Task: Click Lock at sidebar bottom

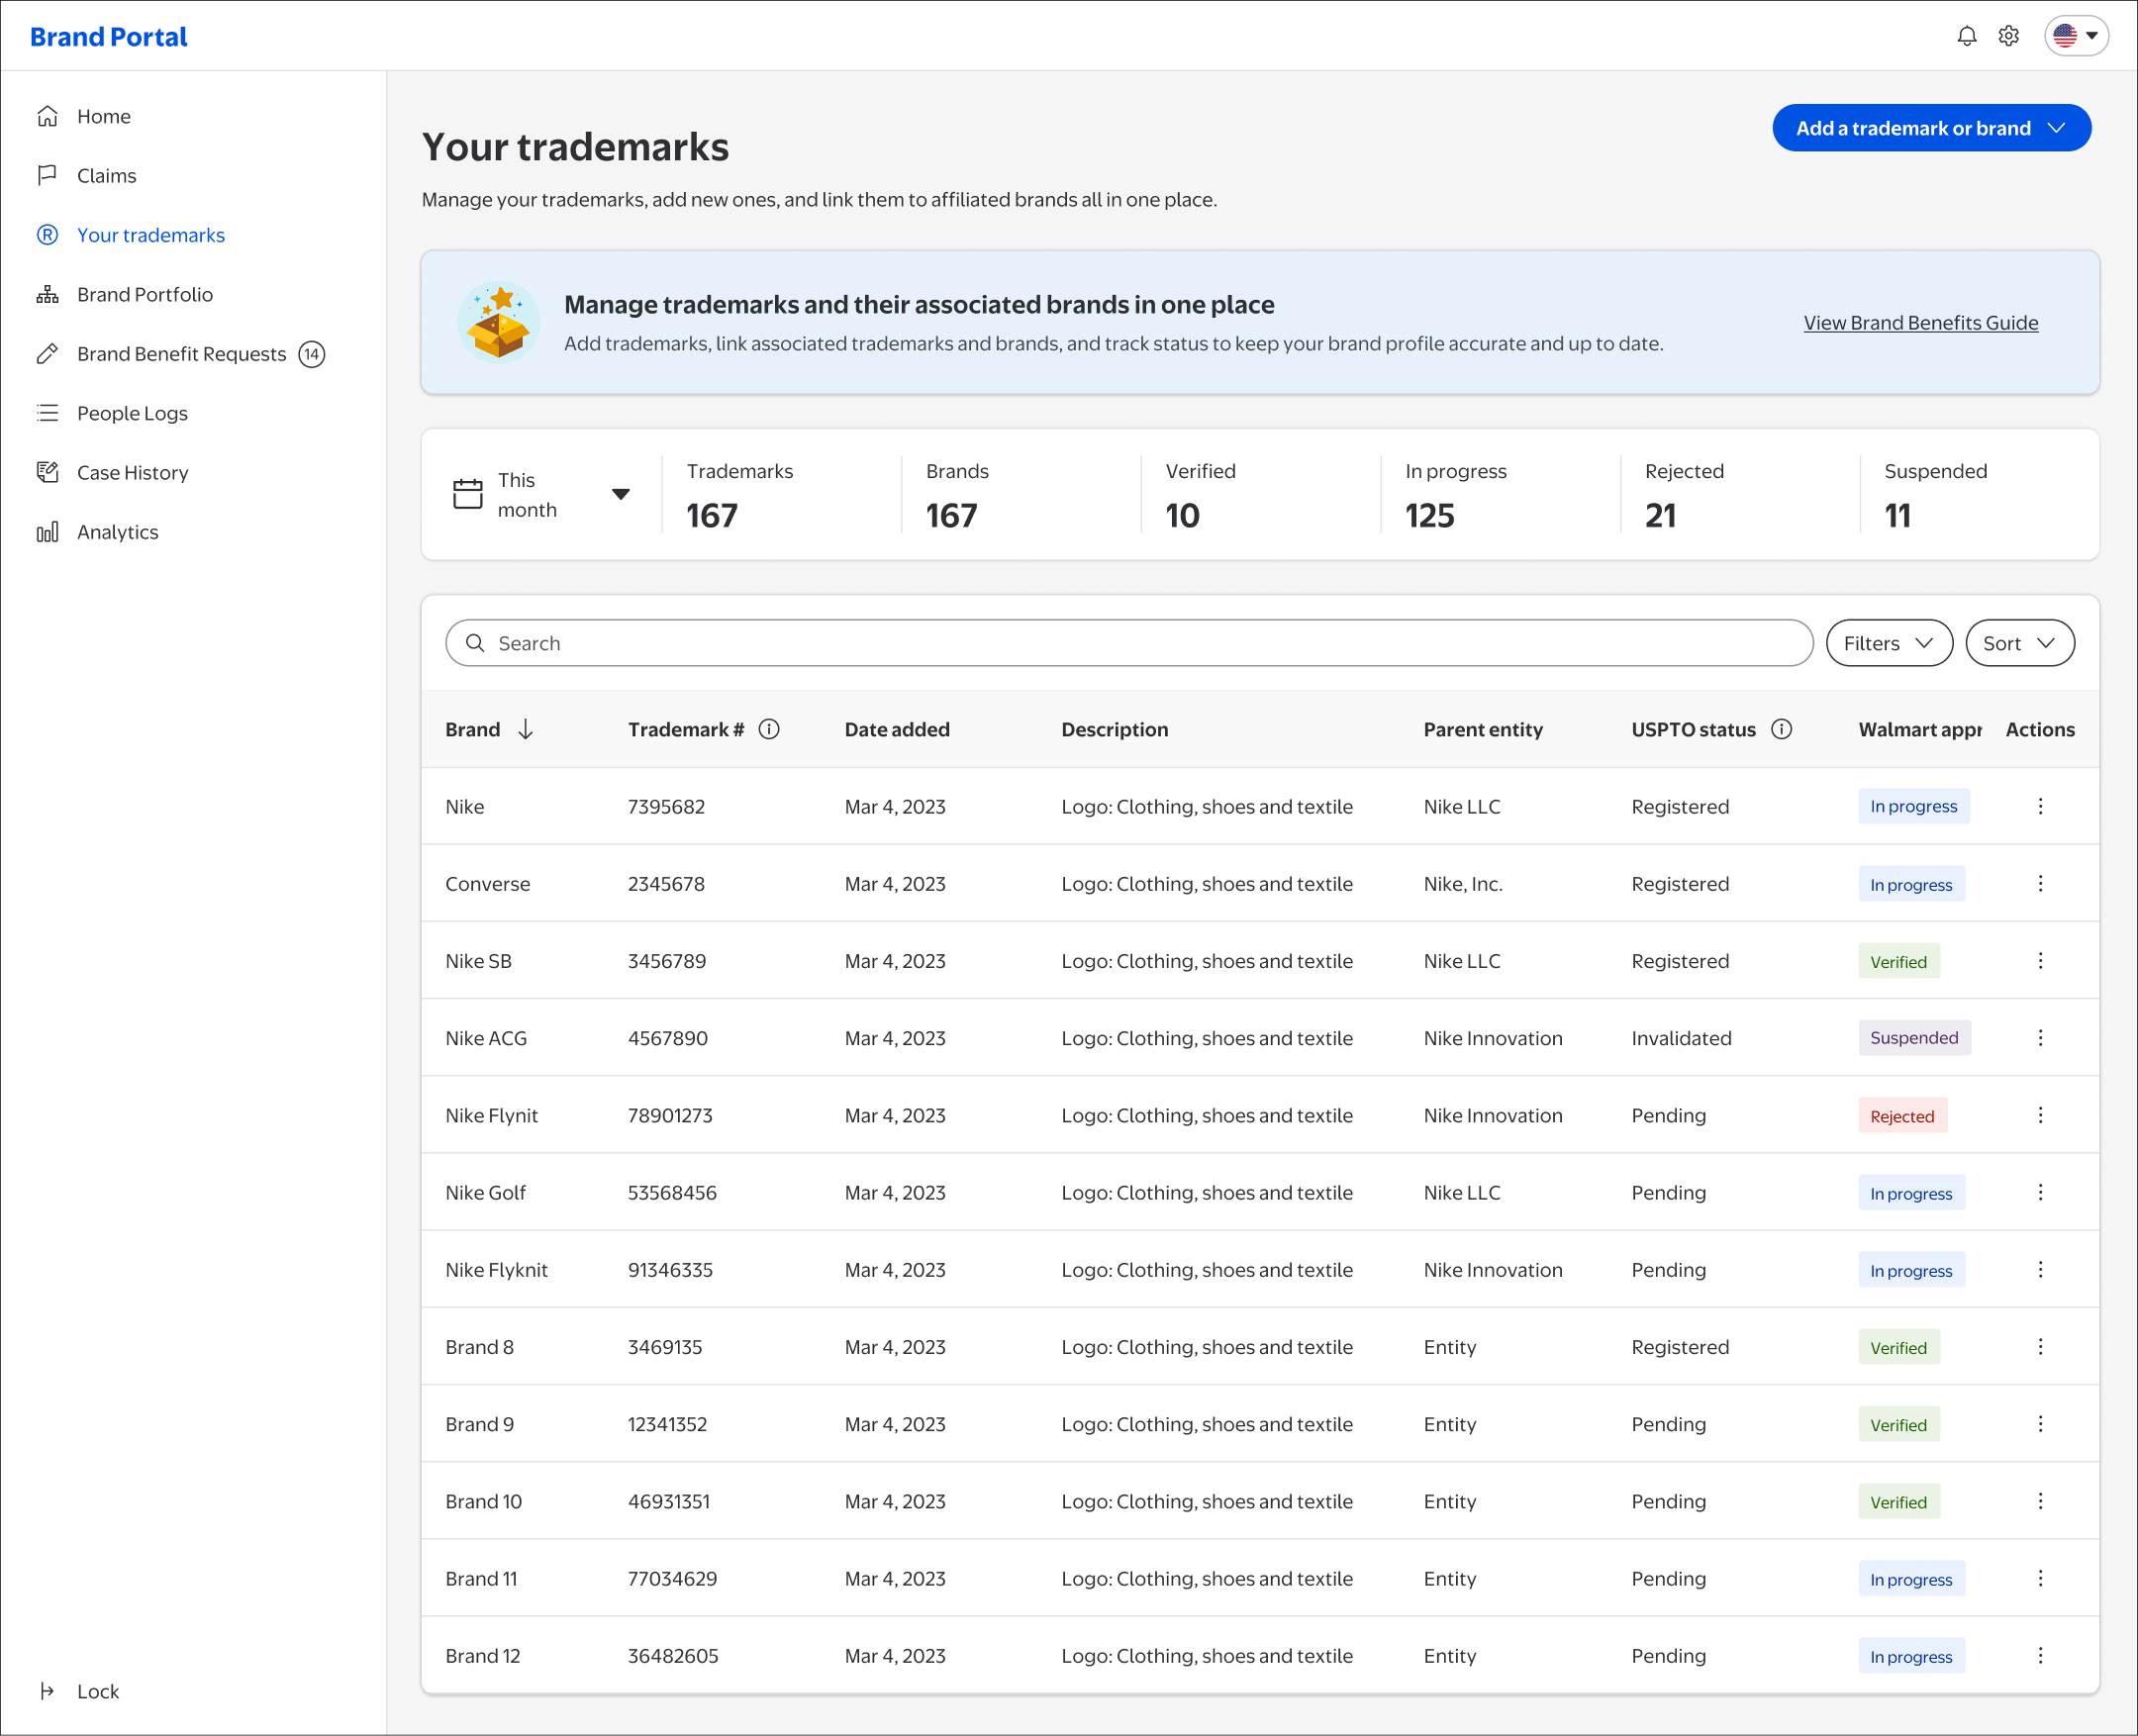Action: coord(97,1691)
